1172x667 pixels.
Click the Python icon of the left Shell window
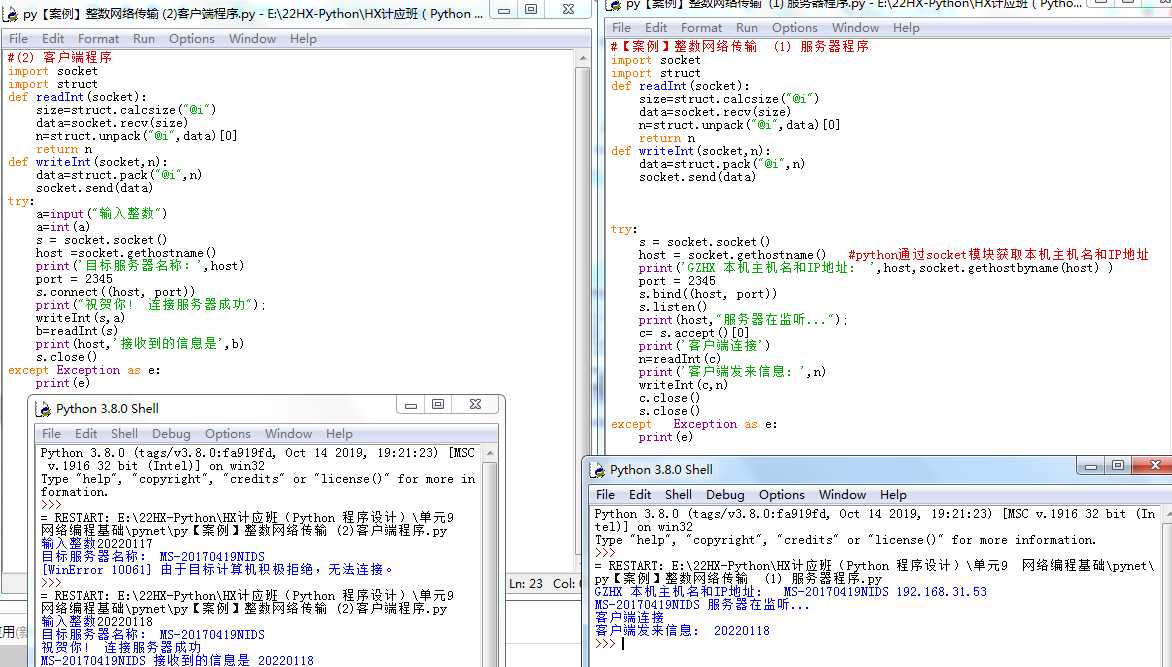click(43, 408)
